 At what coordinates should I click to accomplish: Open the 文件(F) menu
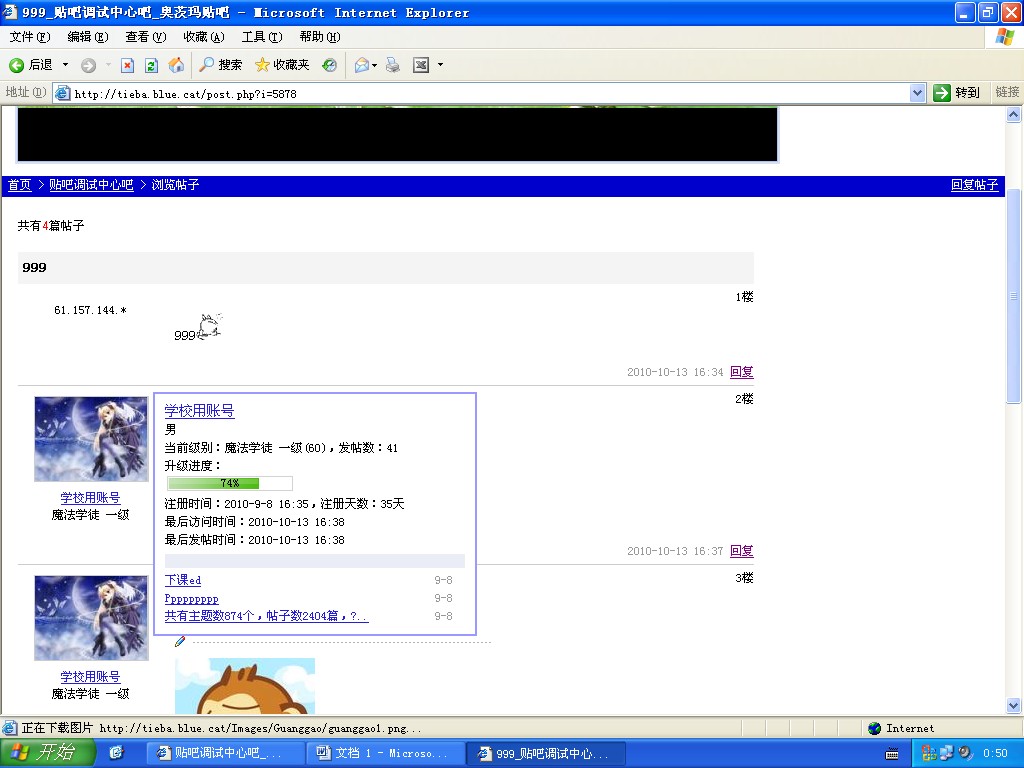point(29,37)
